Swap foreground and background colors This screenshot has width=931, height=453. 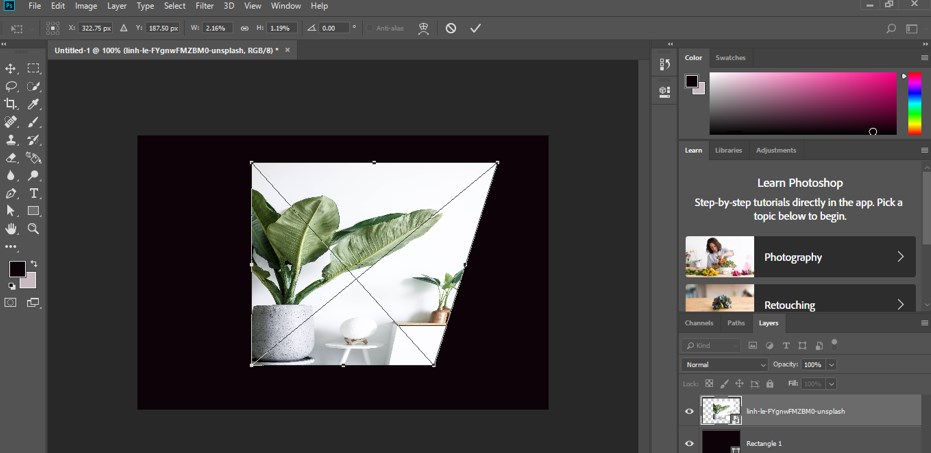(x=34, y=264)
